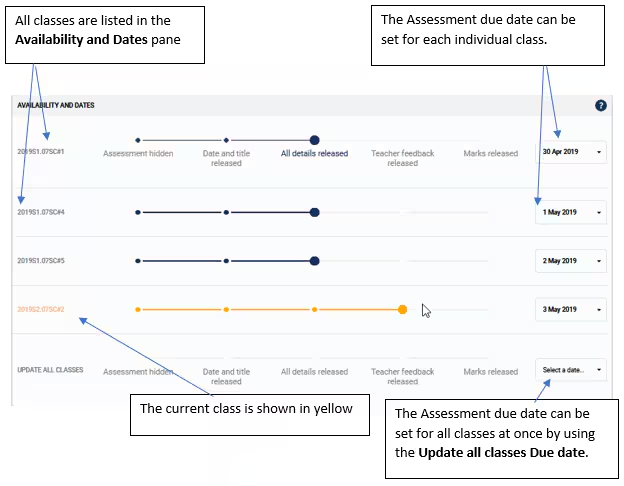Expand the 1 May 2019 date dropdown

tap(571, 213)
